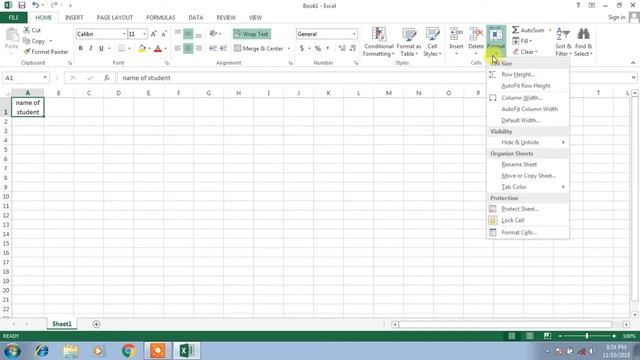
Task: Select Rename Sheet
Action: 527,164
